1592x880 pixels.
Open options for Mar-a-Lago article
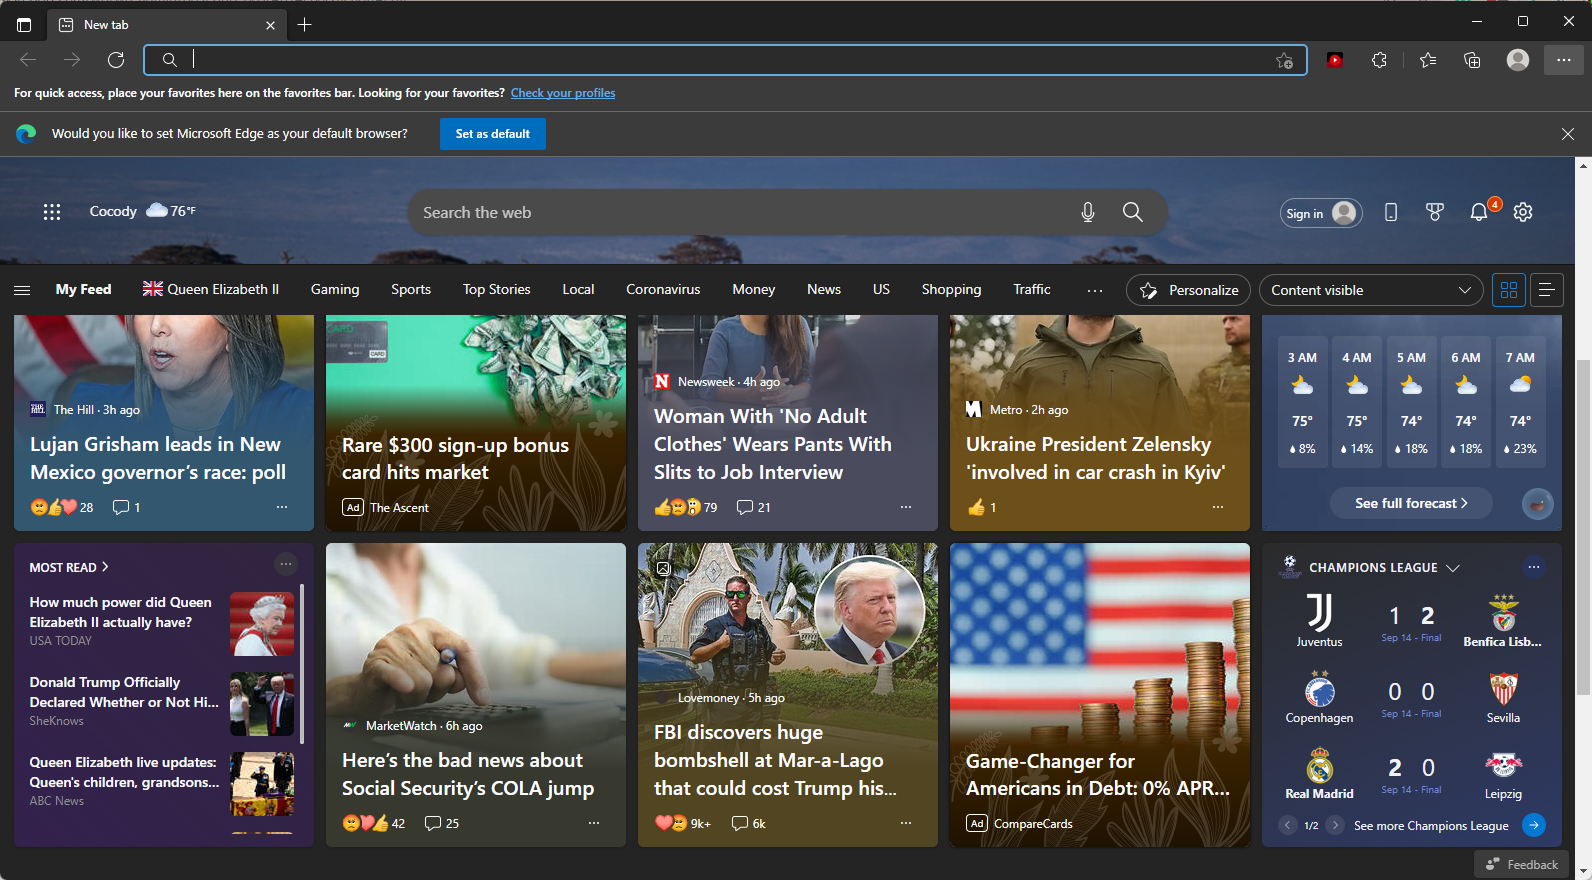[906, 823]
